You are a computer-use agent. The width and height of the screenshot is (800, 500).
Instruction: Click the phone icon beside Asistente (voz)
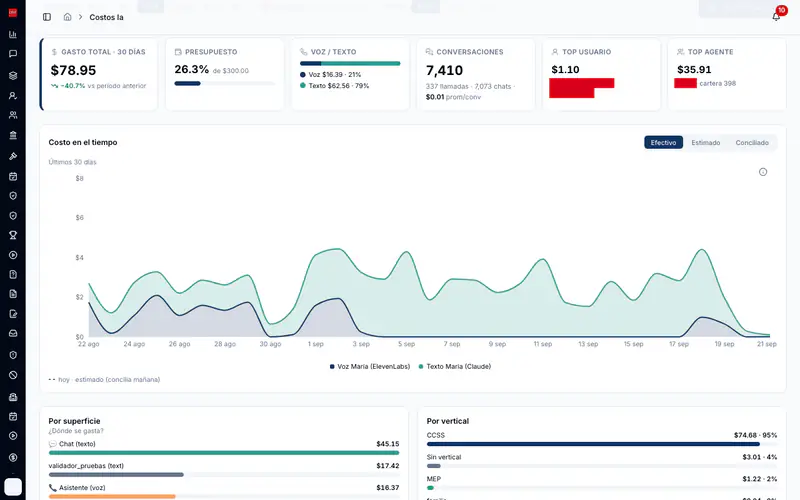[53, 488]
